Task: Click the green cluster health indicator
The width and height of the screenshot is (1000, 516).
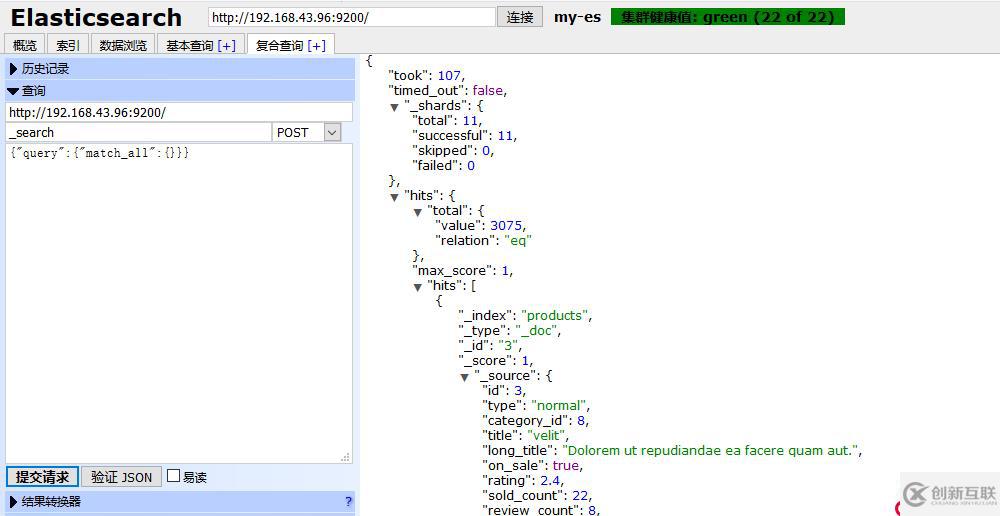Action: [727, 17]
